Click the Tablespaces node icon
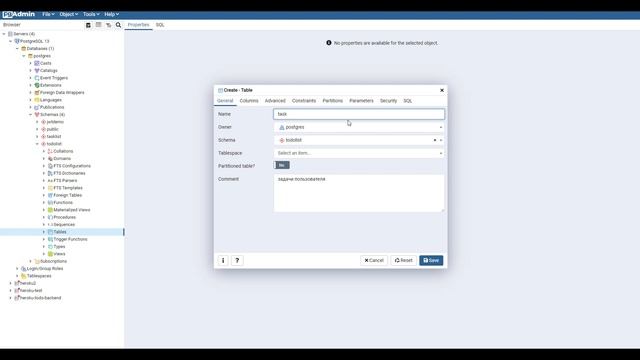This screenshot has width=640, height=360. click(x=23, y=276)
